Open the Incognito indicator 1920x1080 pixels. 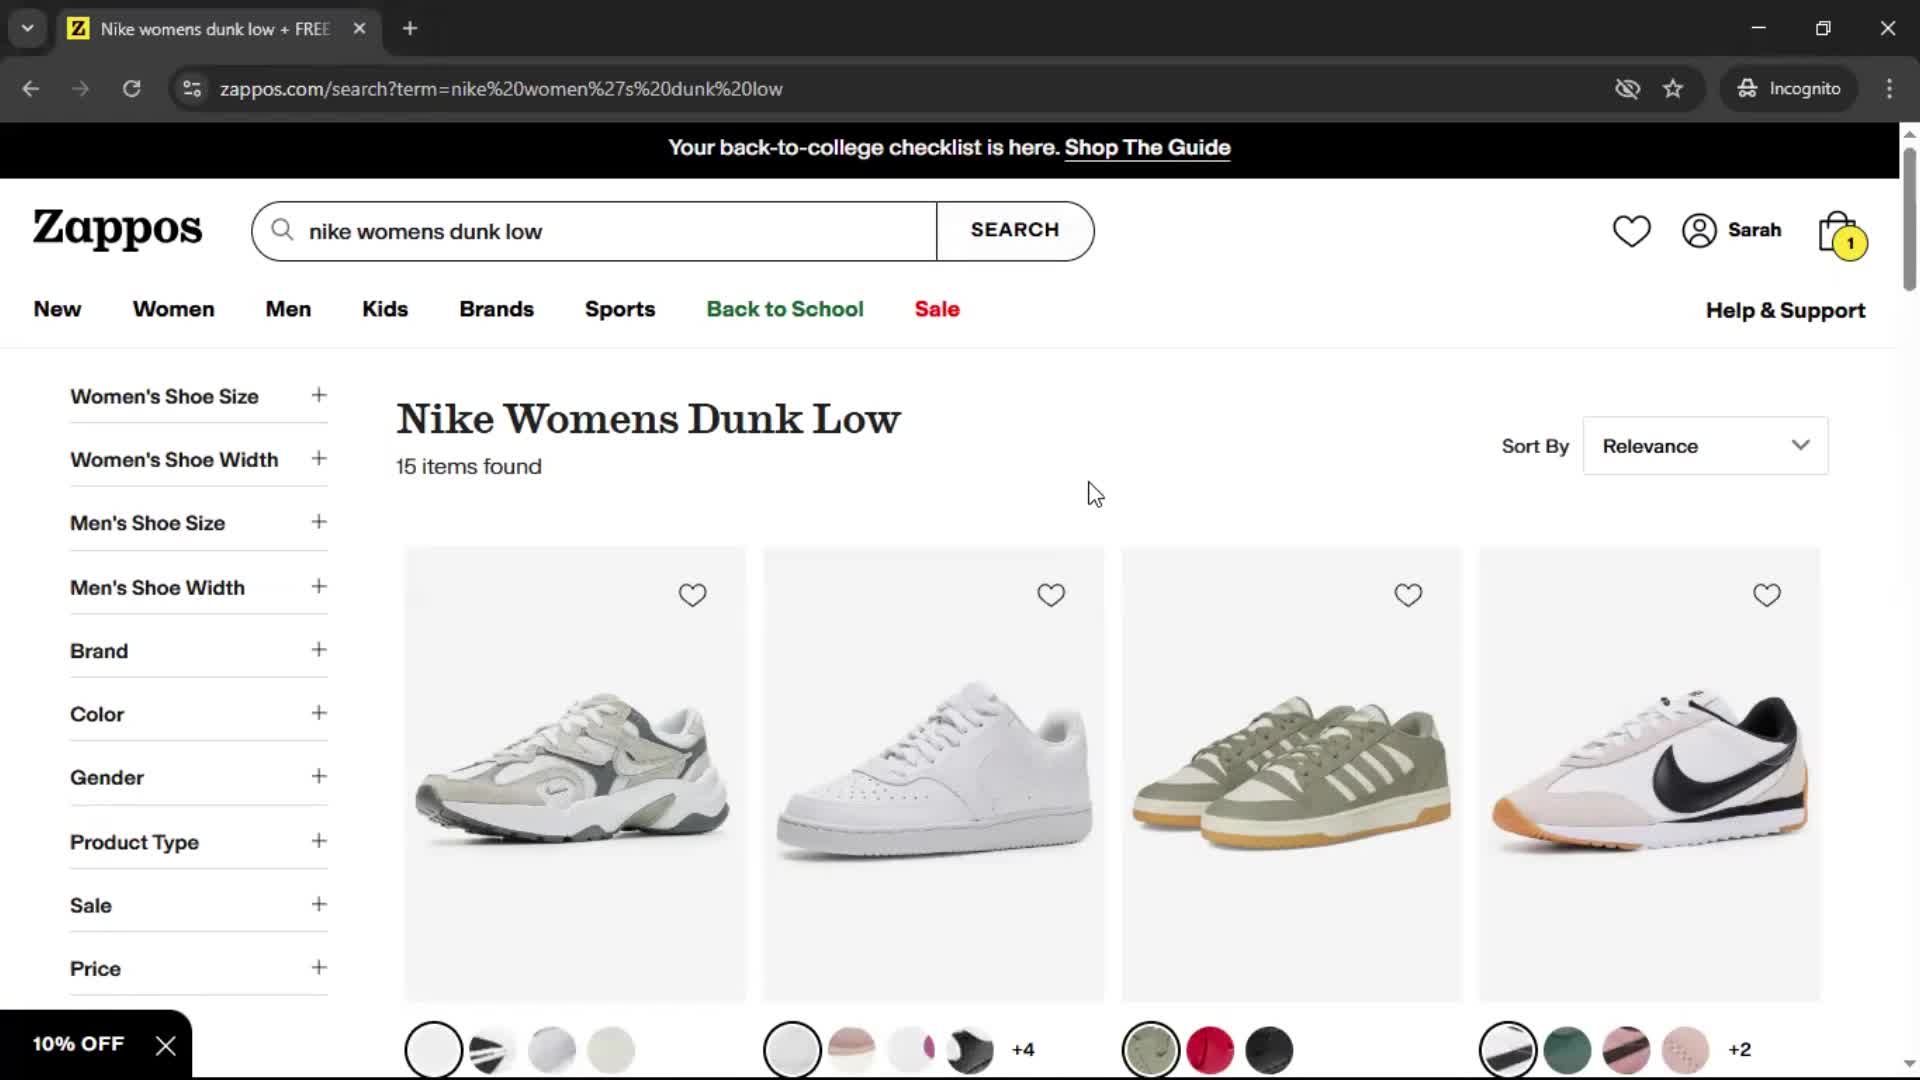pyautogui.click(x=1789, y=89)
